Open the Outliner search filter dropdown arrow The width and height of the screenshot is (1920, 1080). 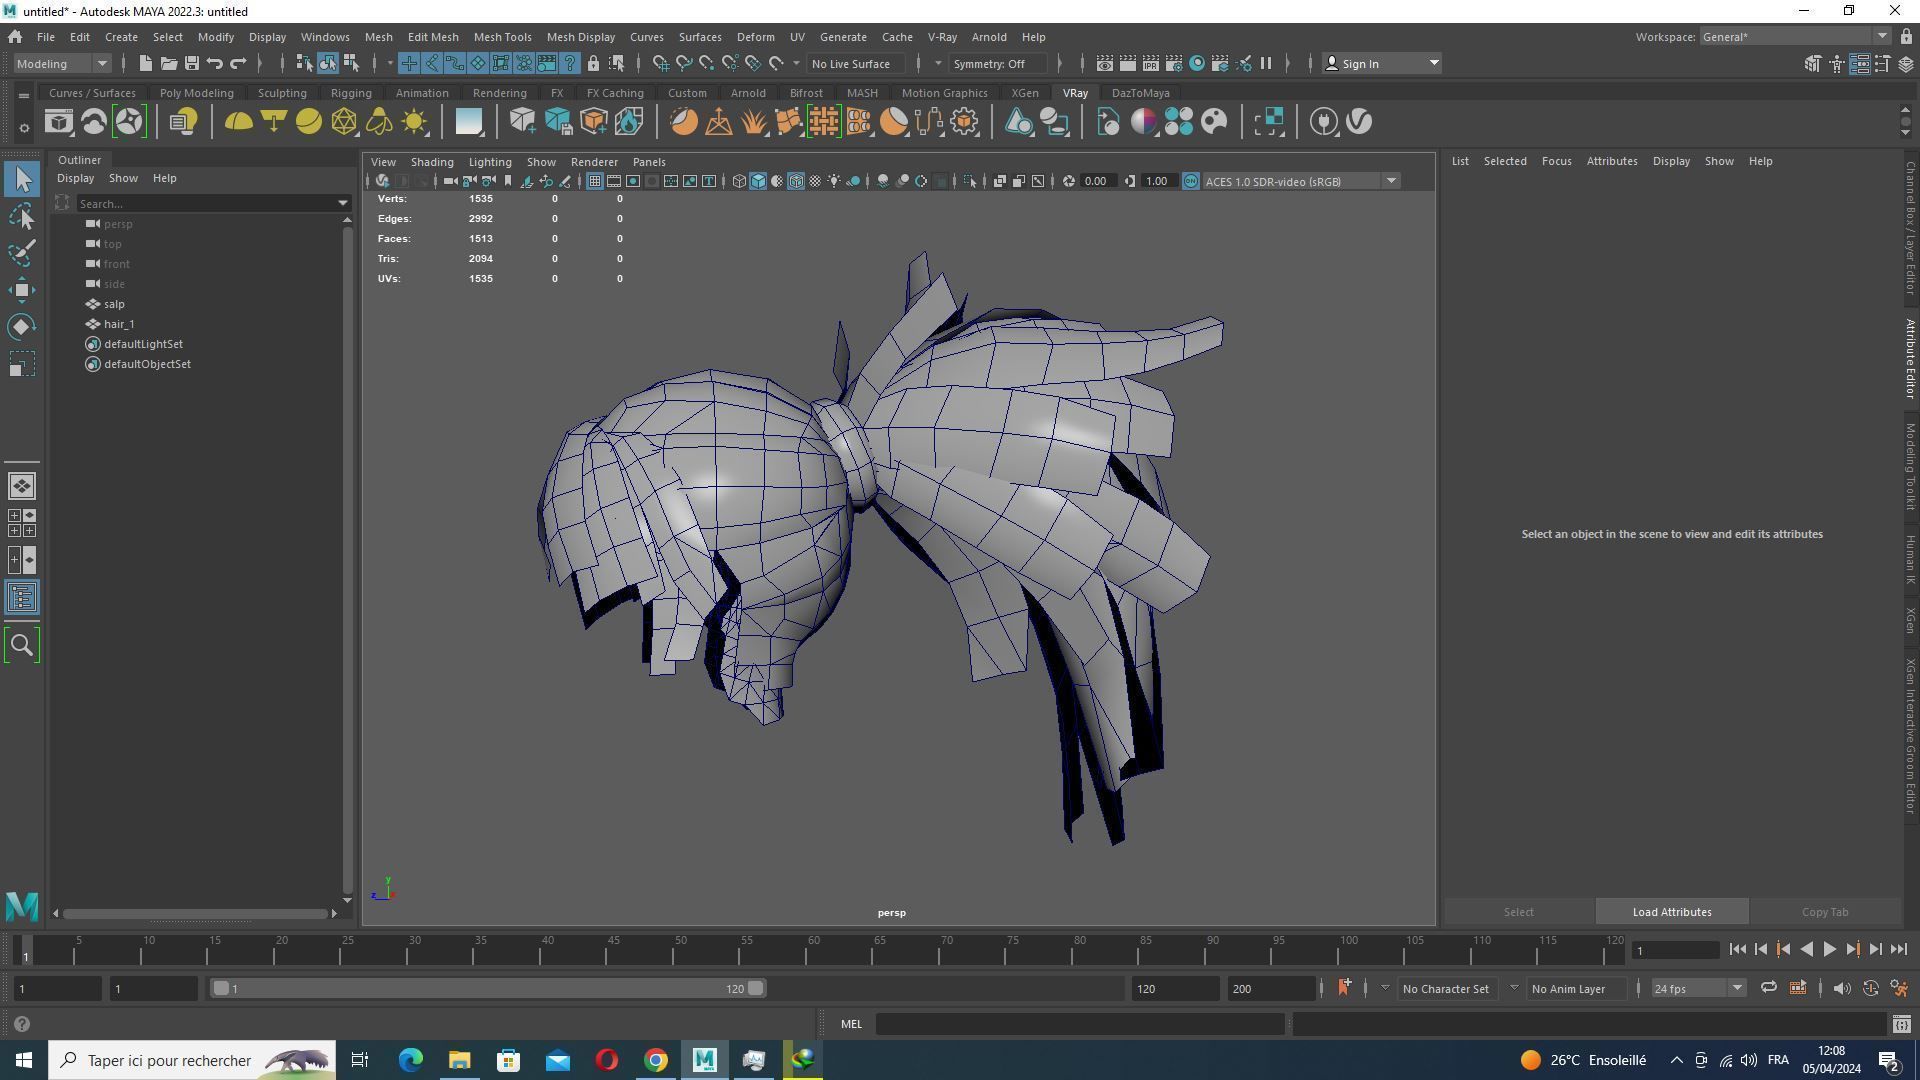[343, 204]
